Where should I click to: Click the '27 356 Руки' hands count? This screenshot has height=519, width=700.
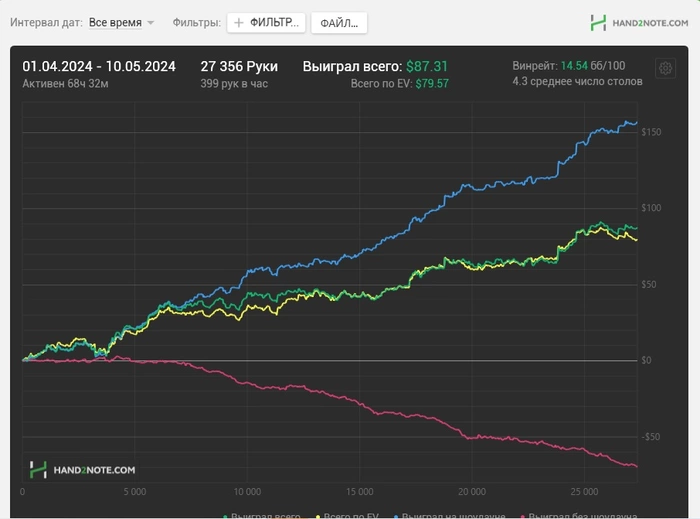pos(239,66)
